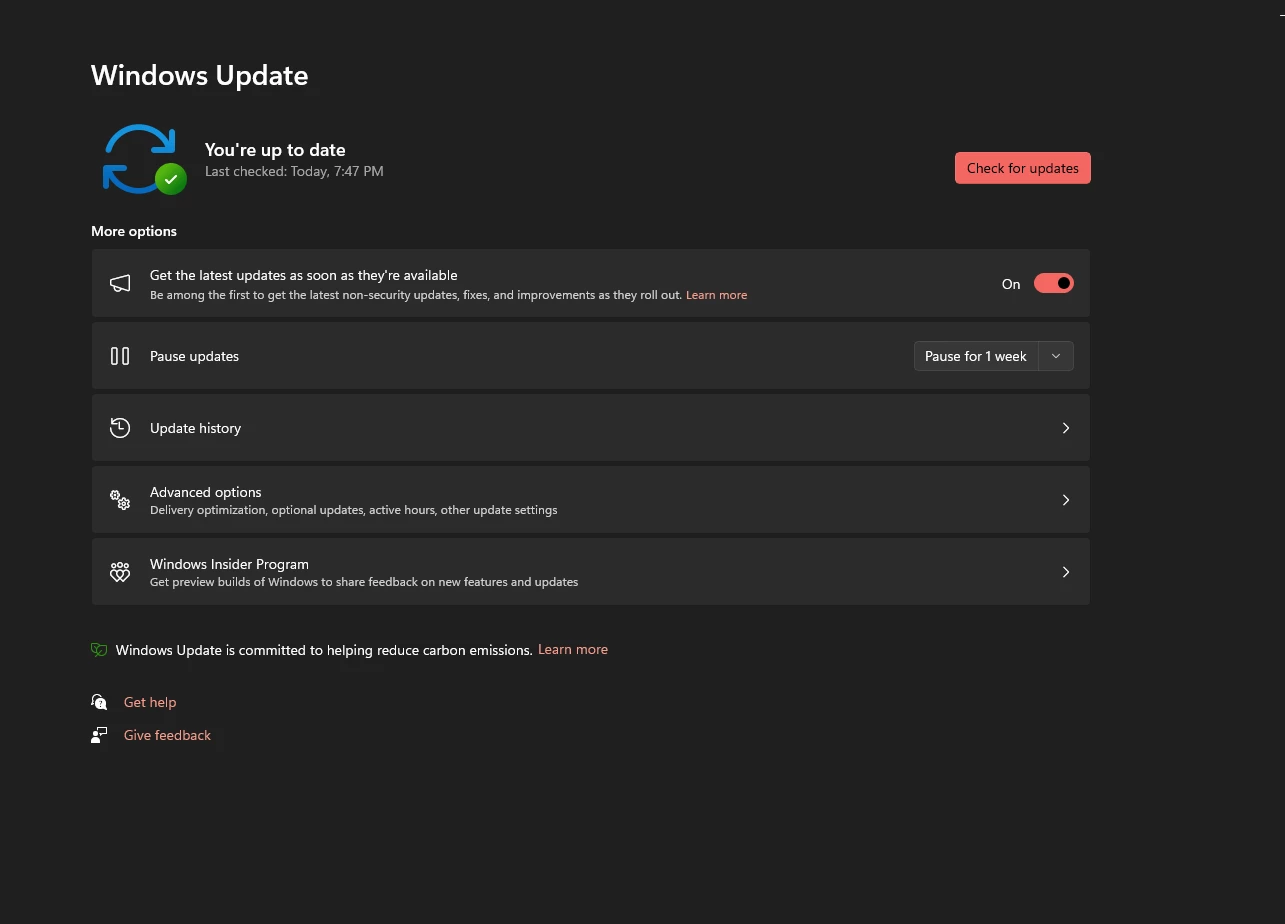Click 'Windows Update is committed' carbon statement

click(324, 650)
